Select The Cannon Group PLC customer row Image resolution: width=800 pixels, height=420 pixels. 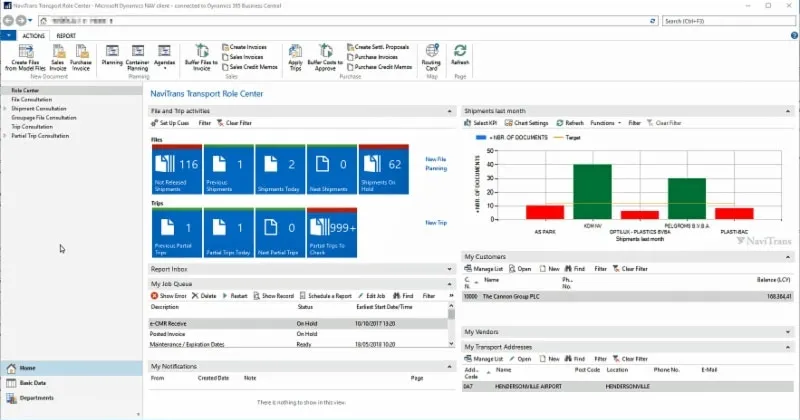coord(628,297)
